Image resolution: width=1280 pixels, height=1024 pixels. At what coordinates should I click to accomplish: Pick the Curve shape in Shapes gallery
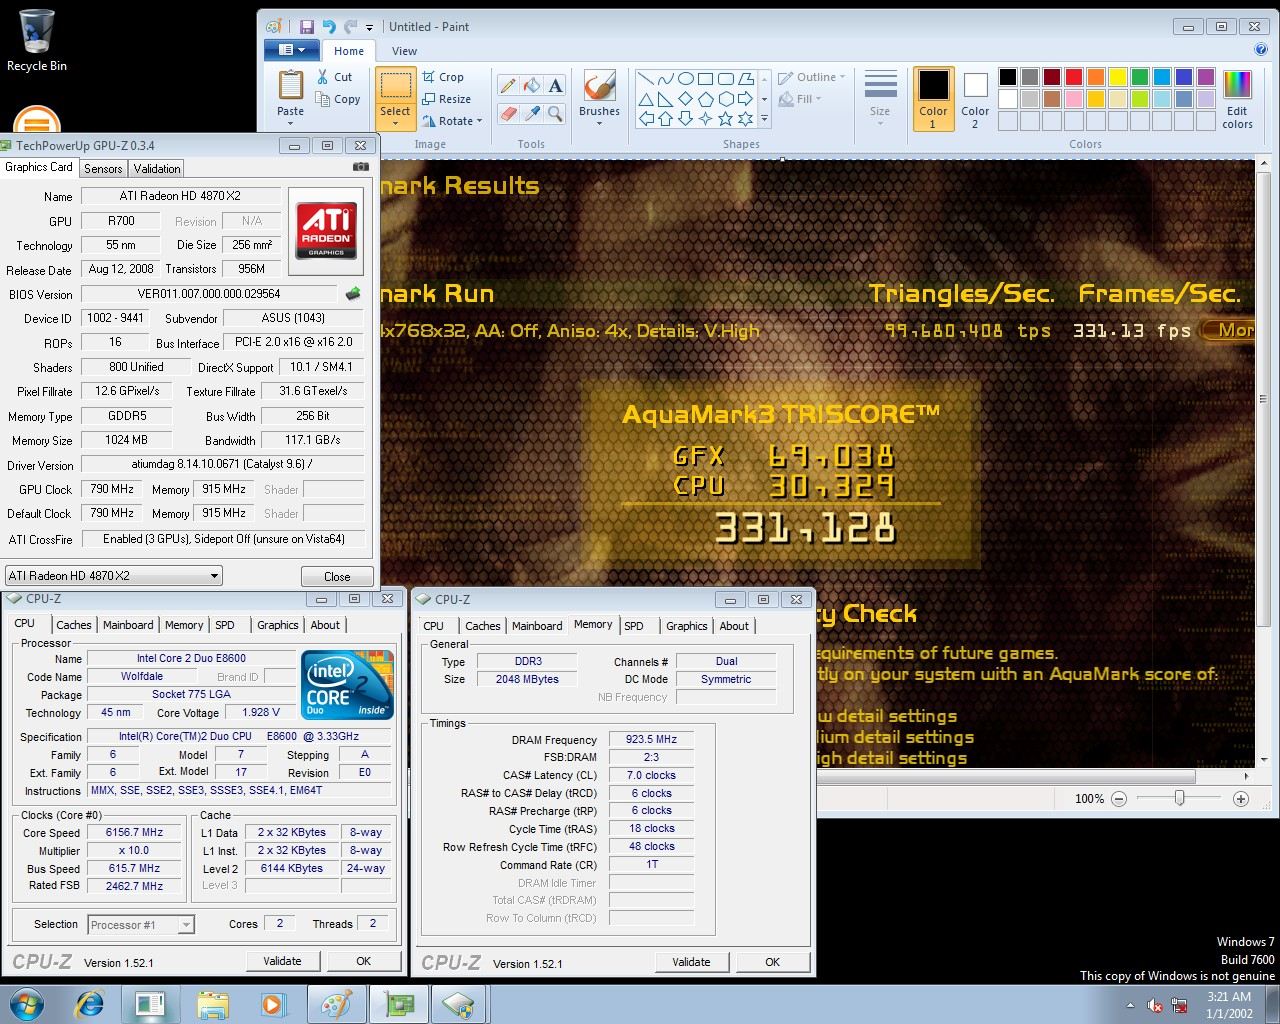point(666,78)
